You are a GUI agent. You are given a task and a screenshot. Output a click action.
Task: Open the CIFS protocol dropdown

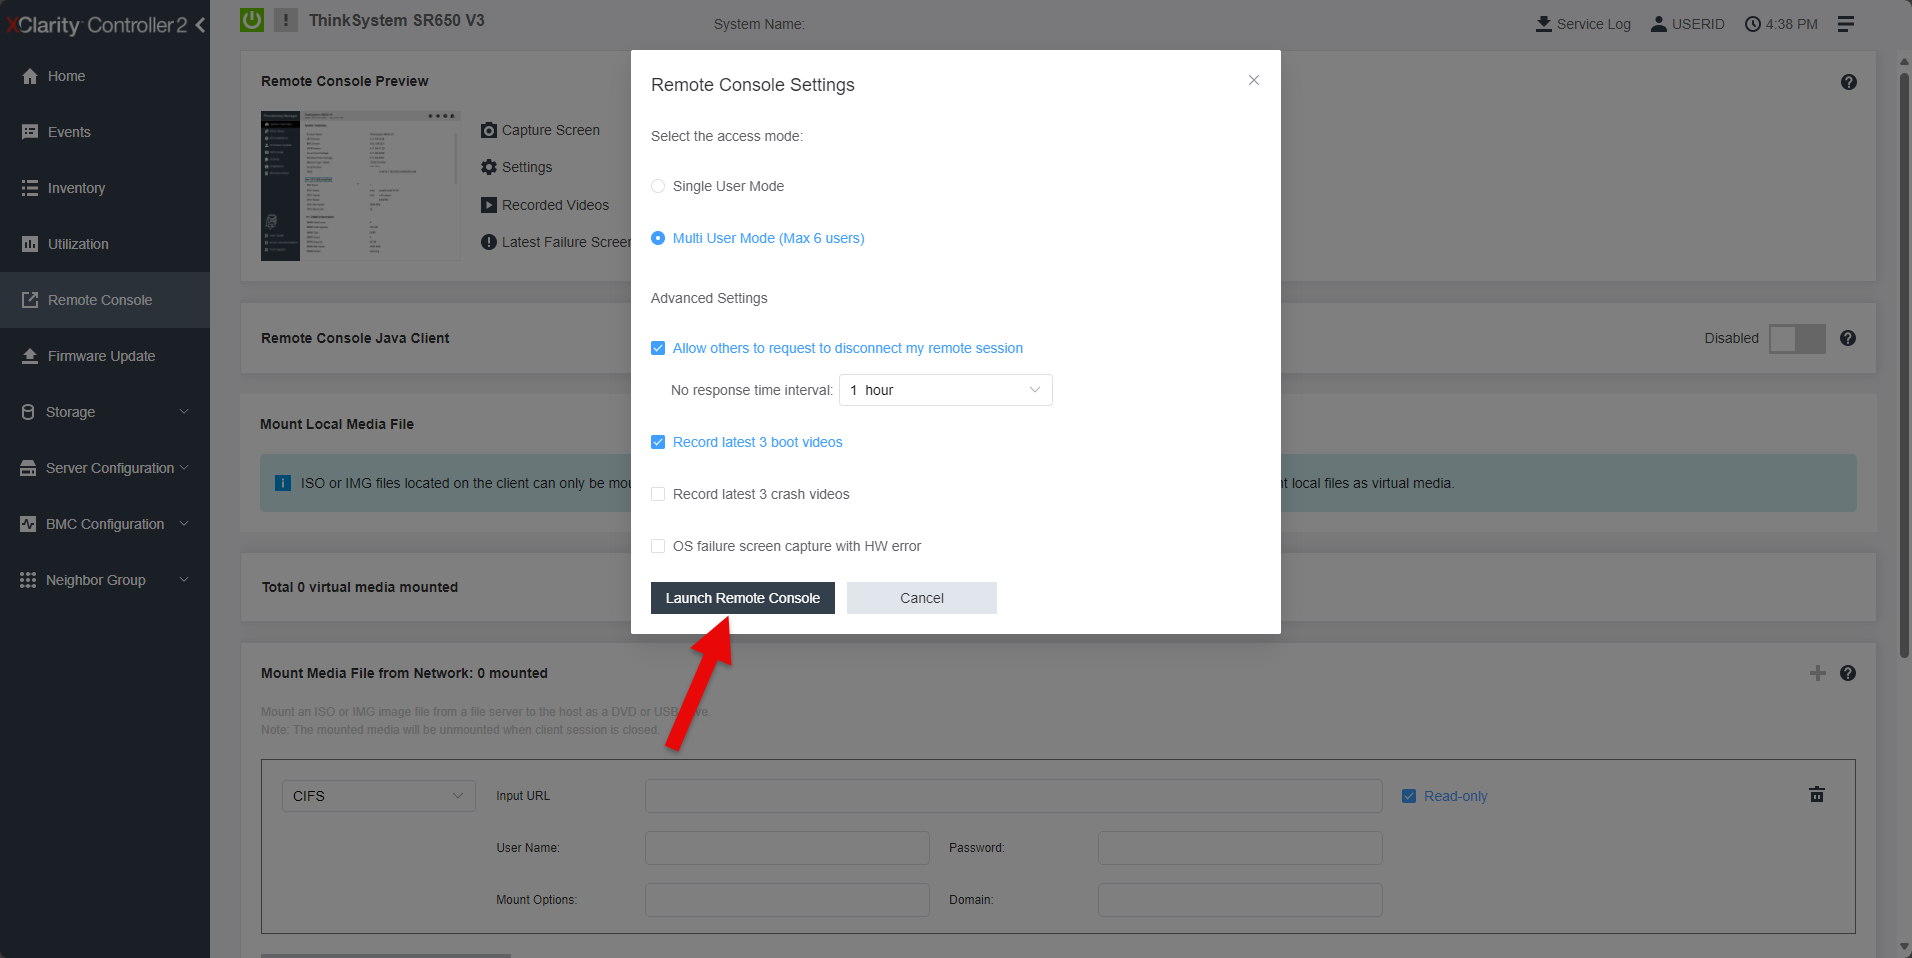[x=377, y=796]
